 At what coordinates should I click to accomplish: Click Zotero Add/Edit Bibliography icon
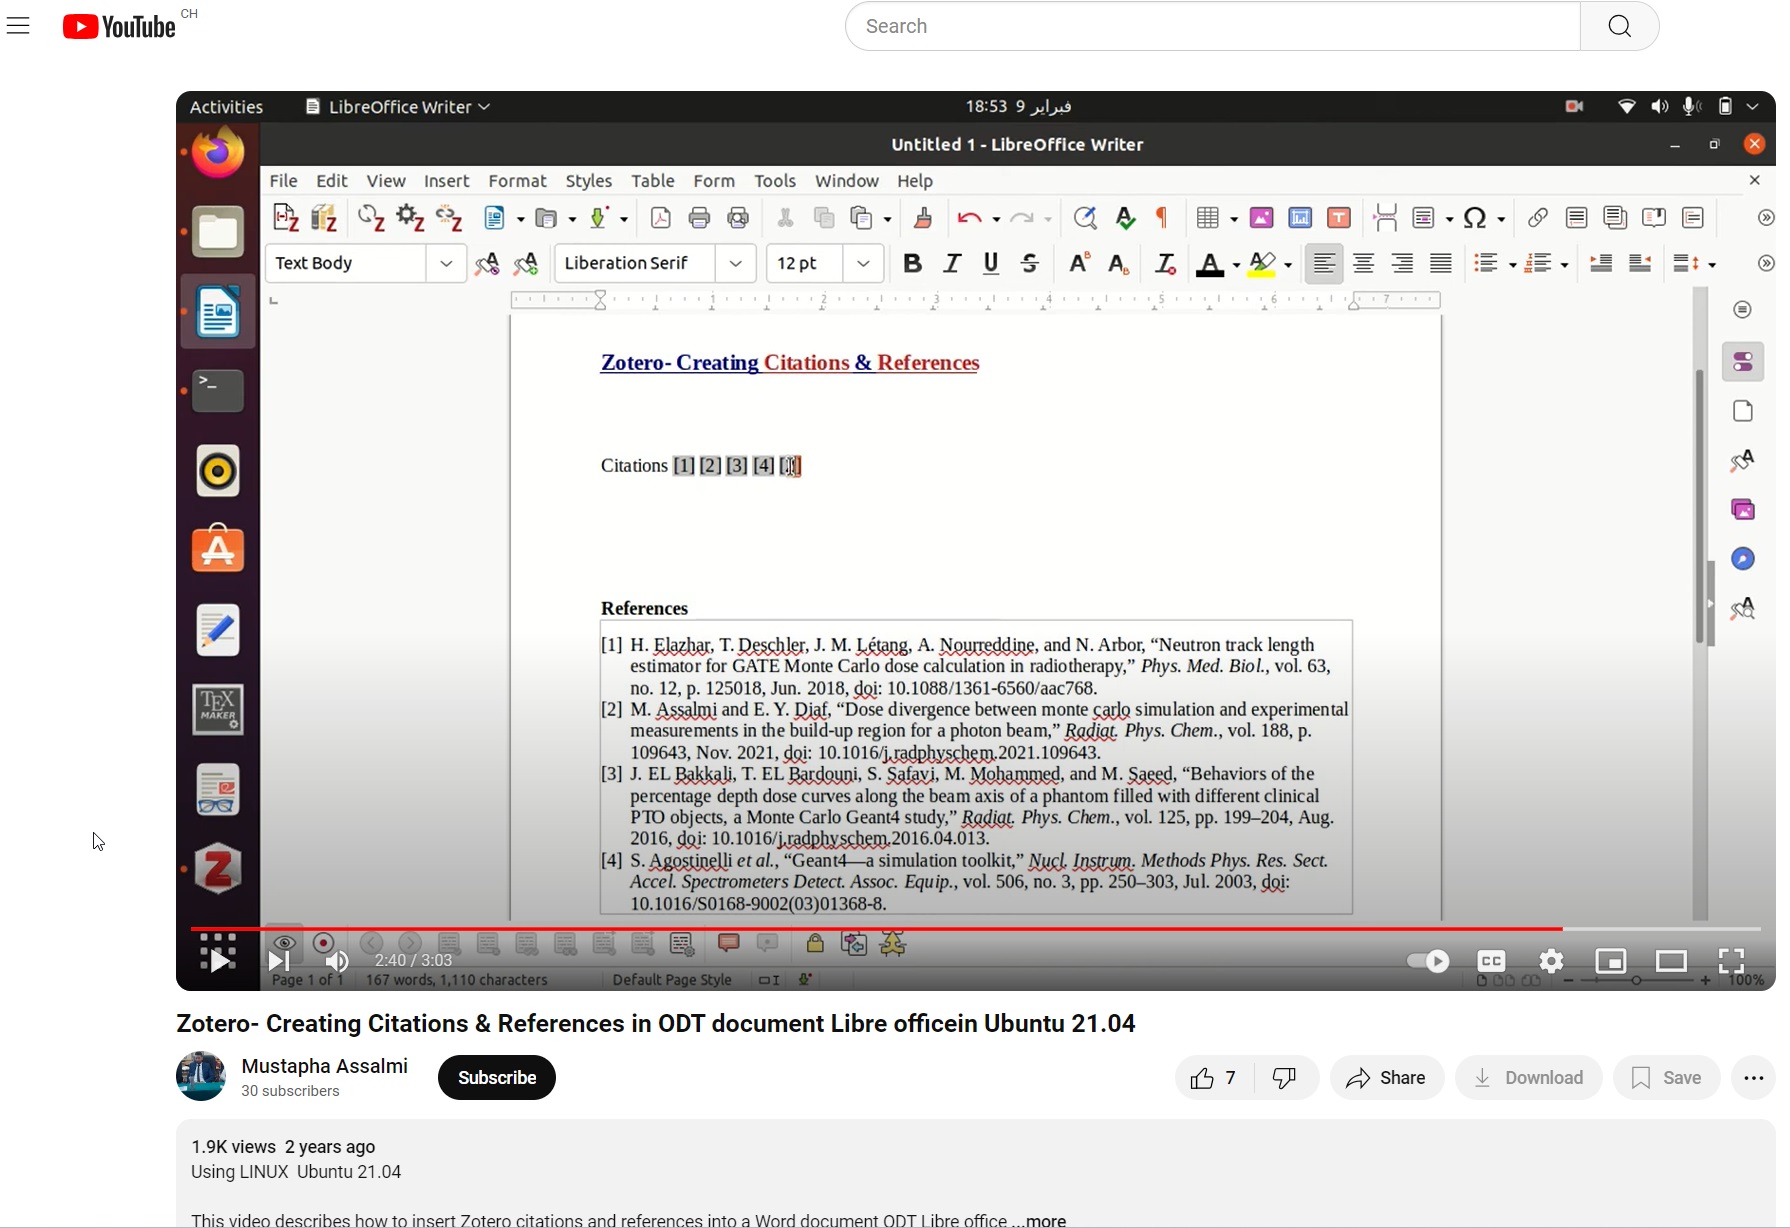point(324,218)
